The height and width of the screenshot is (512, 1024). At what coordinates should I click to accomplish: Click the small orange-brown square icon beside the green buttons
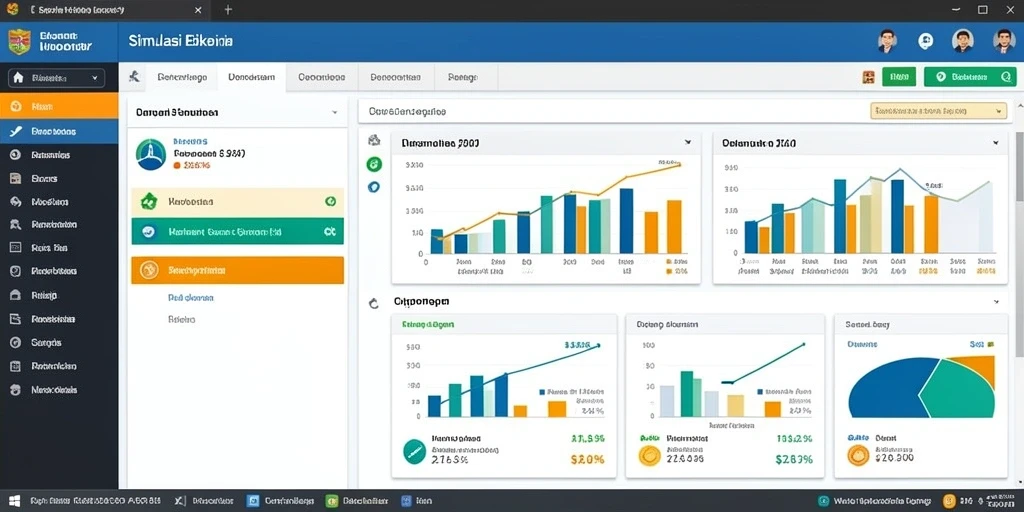[x=868, y=77]
